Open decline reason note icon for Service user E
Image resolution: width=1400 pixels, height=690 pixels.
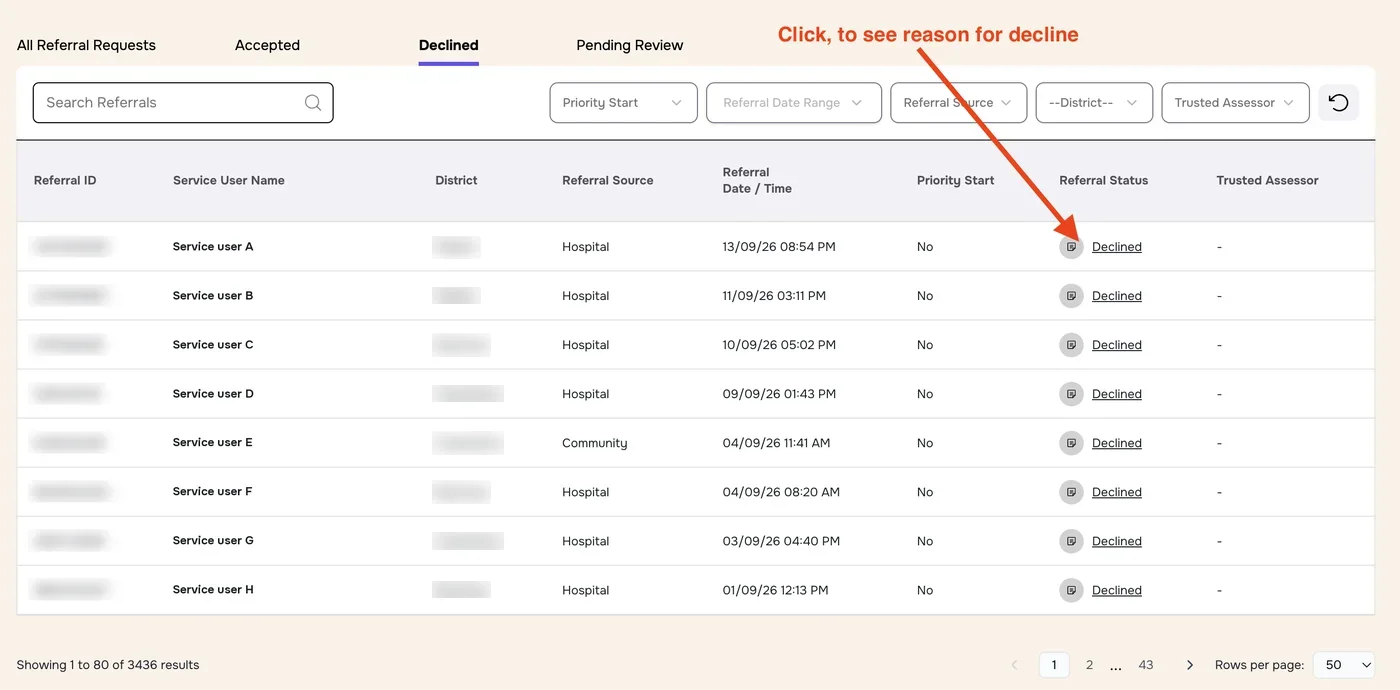[x=1071, y=442]
